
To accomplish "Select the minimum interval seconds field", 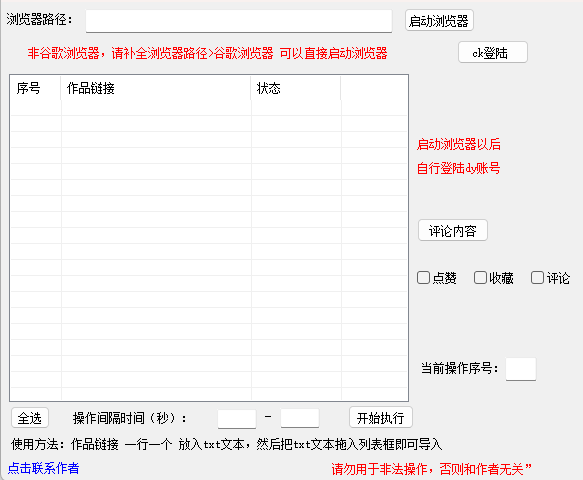I will click(x=237, y=419).
